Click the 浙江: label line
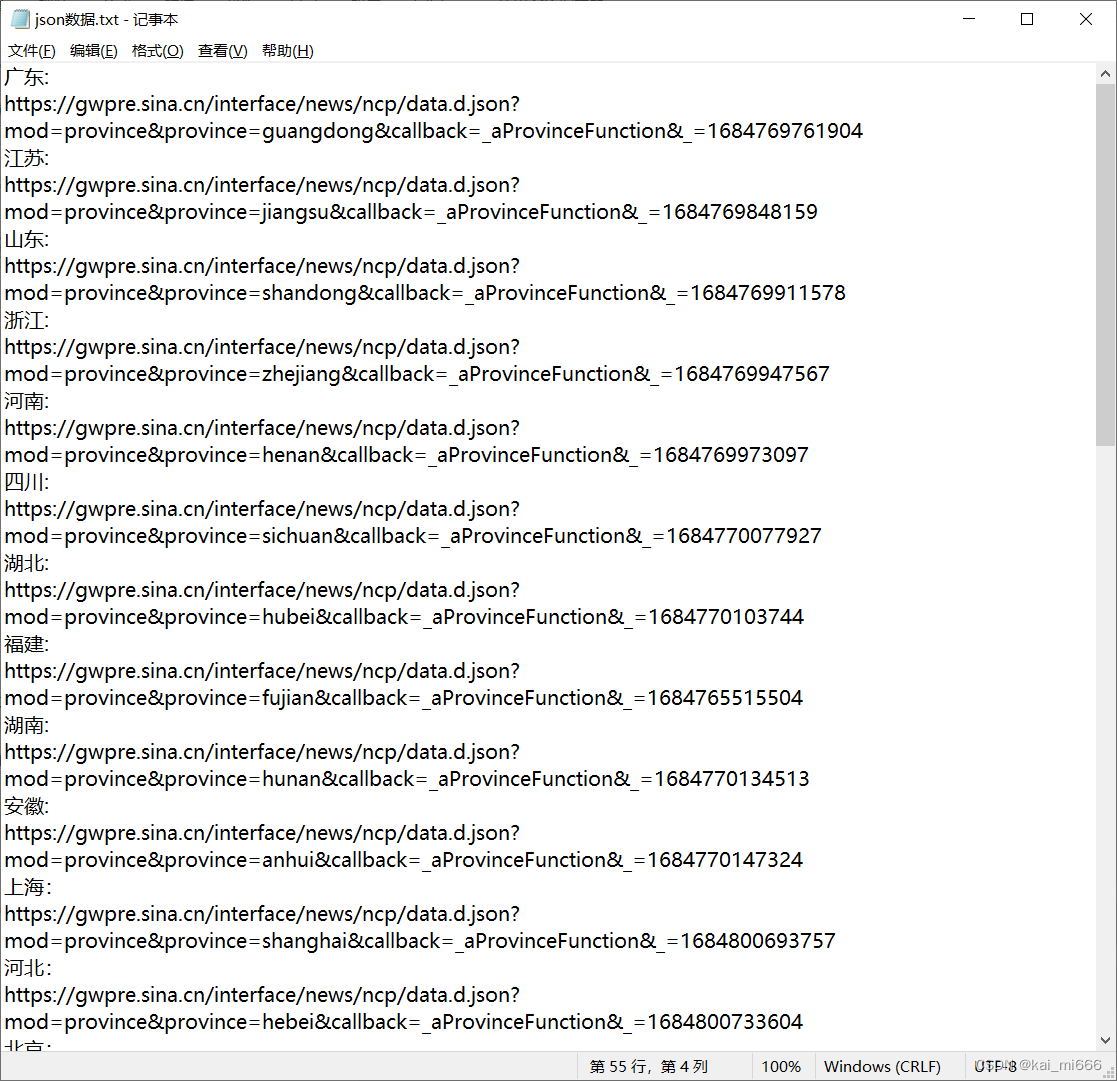 [27, 320]
